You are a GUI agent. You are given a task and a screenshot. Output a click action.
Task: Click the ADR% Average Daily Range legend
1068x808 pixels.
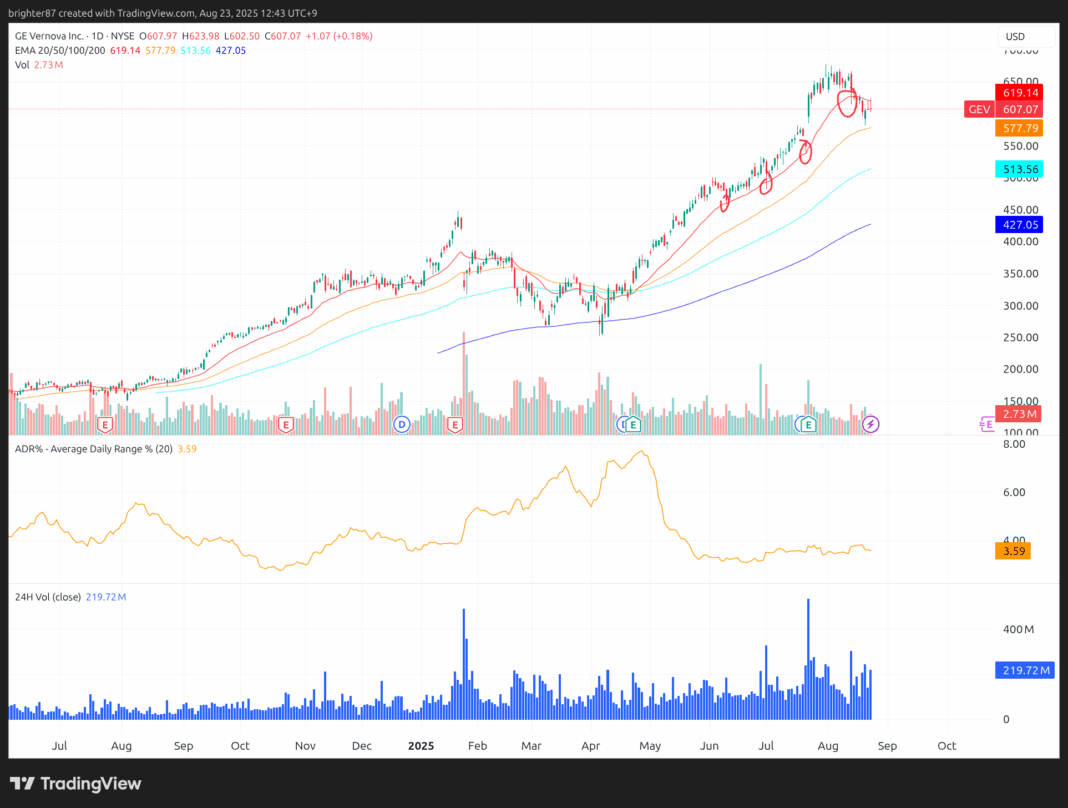pyautogui.click(x=92, y=449)
